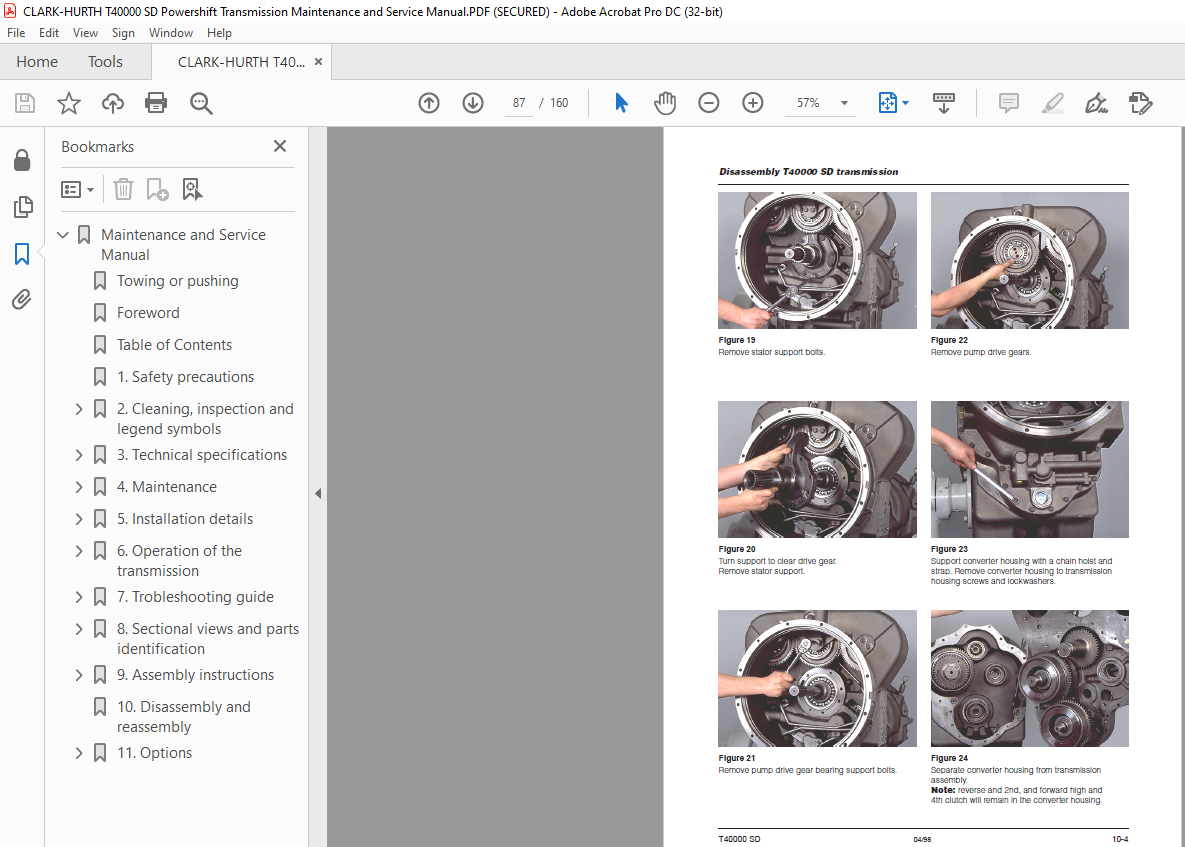Switch to the Home tab
The image size is (1185, 847).
37,62
